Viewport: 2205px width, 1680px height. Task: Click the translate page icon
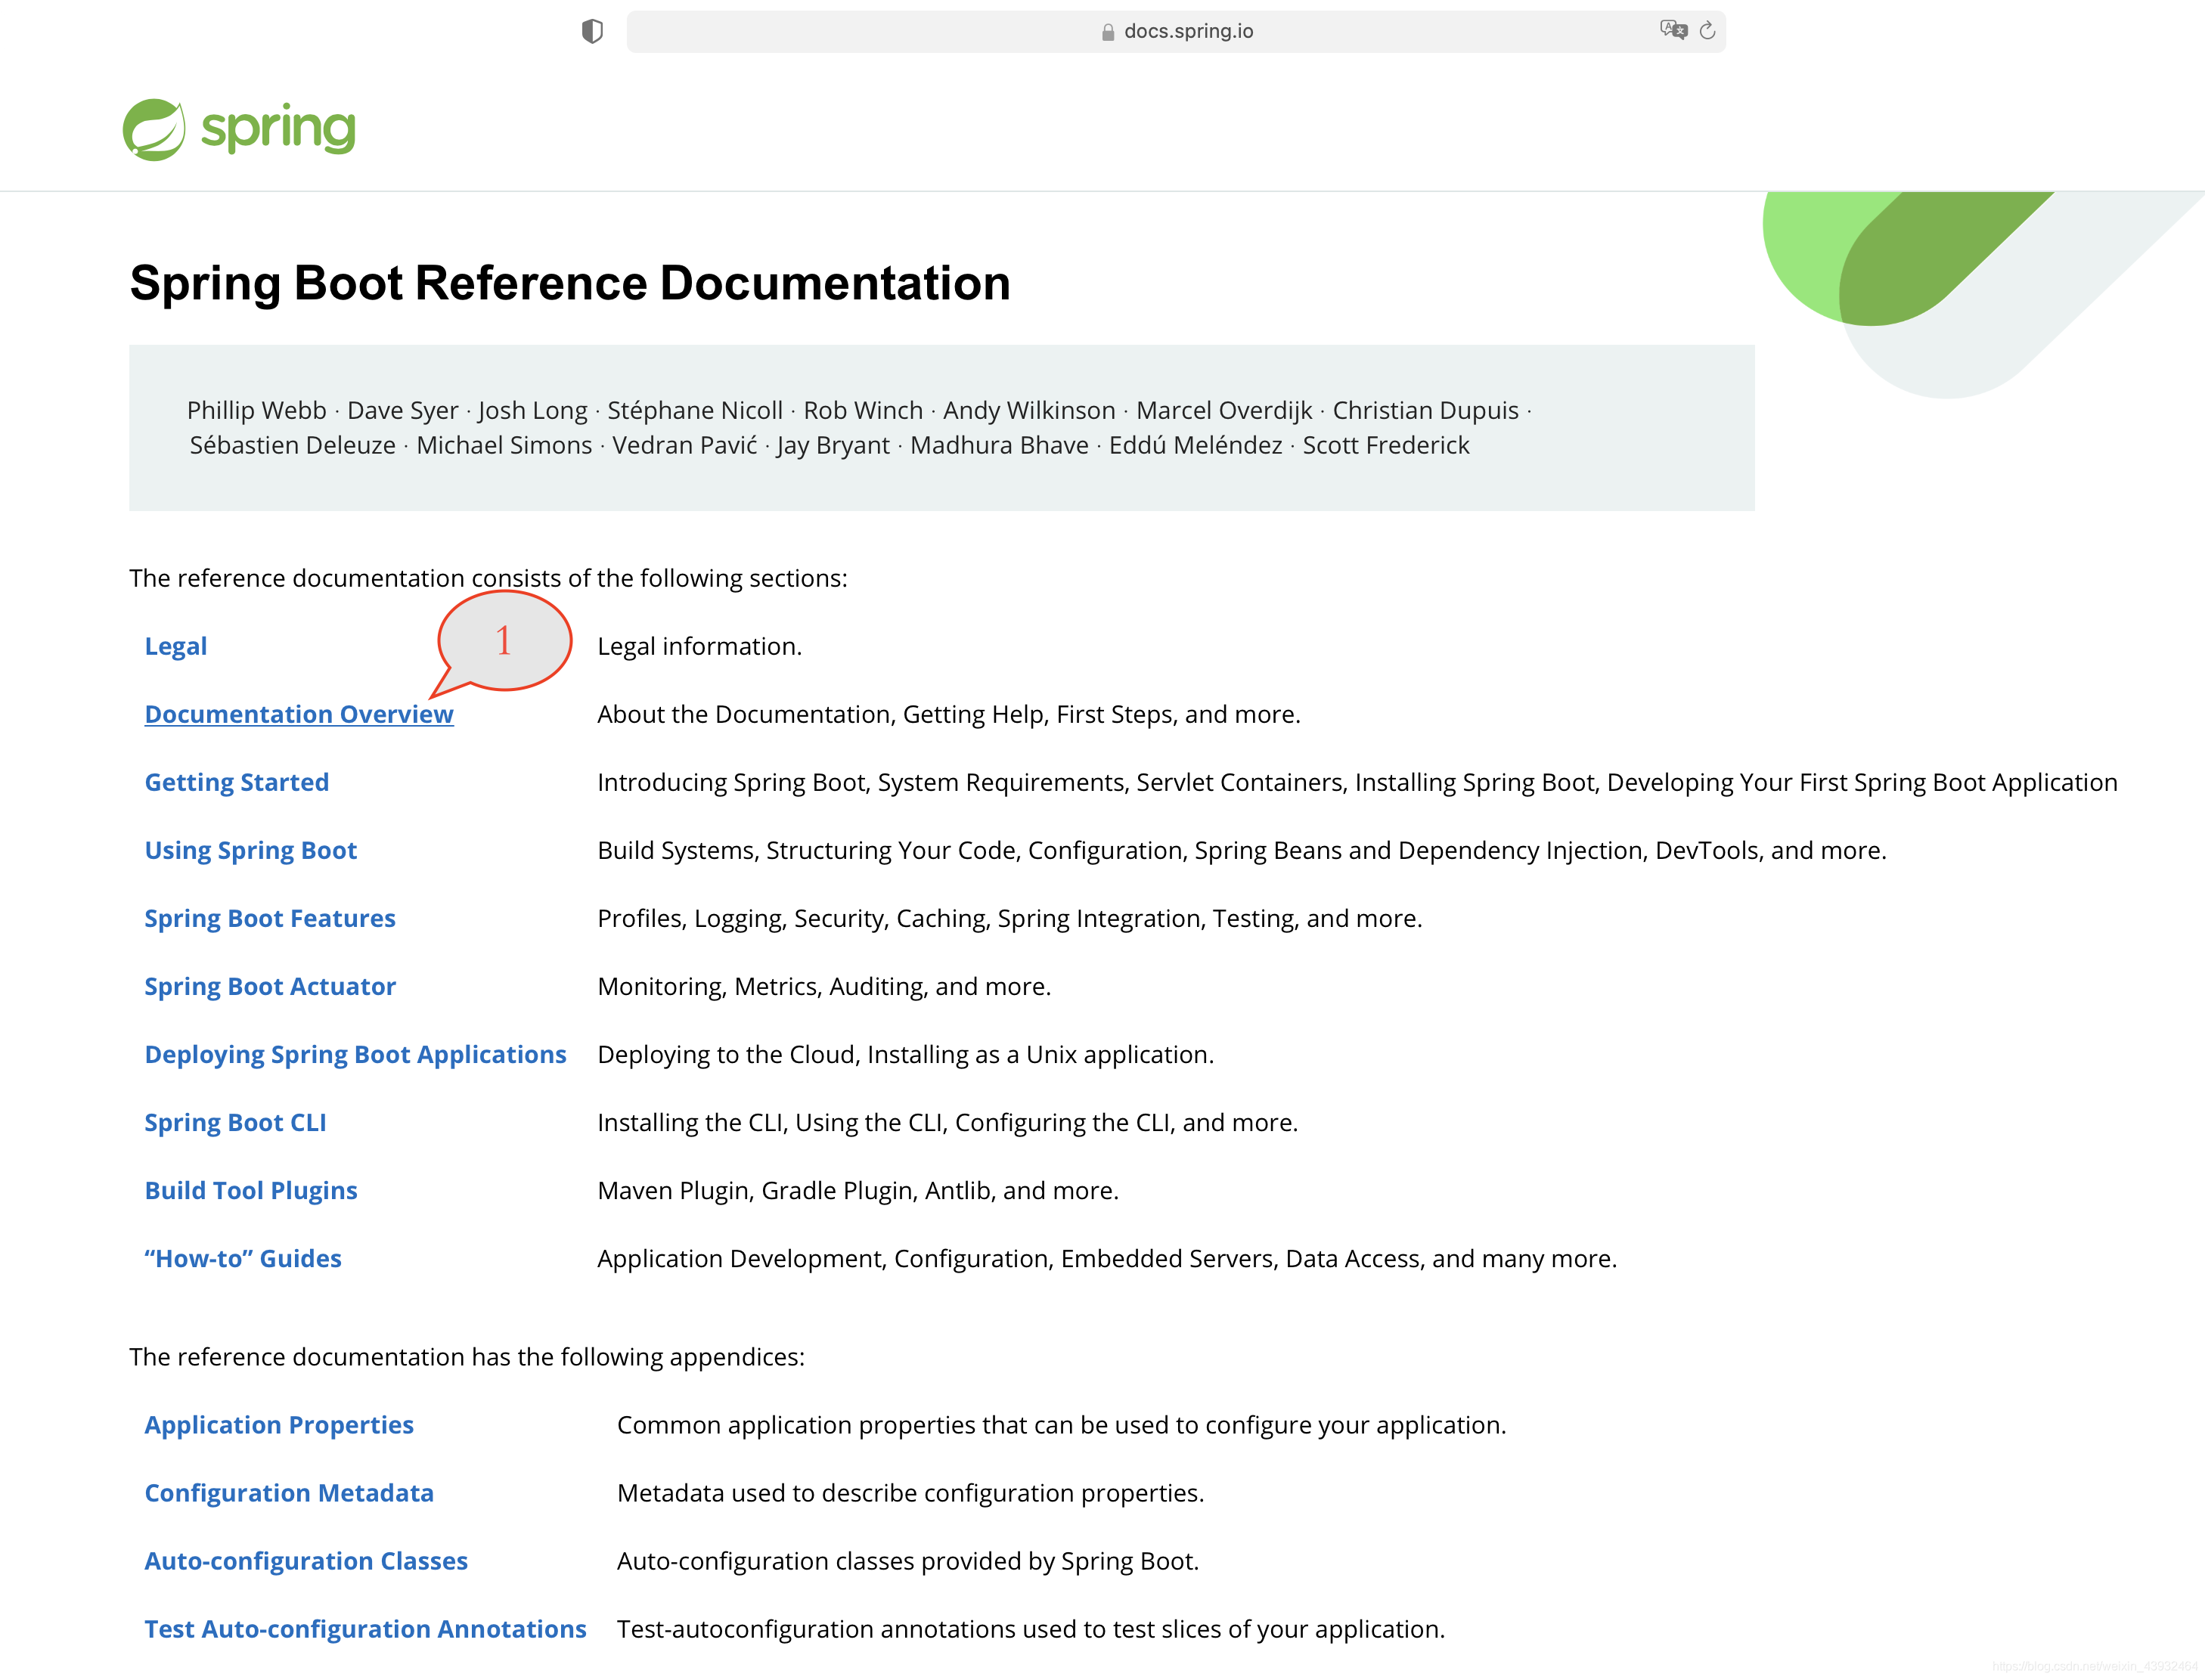tap(1673, 30)
